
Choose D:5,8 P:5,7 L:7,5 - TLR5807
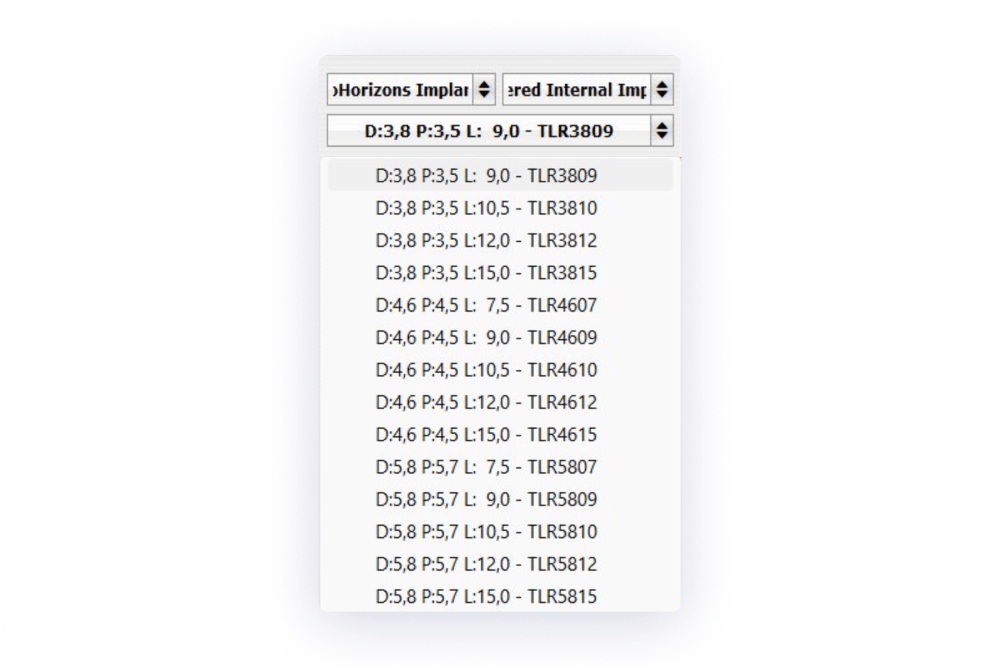point(500,467)
